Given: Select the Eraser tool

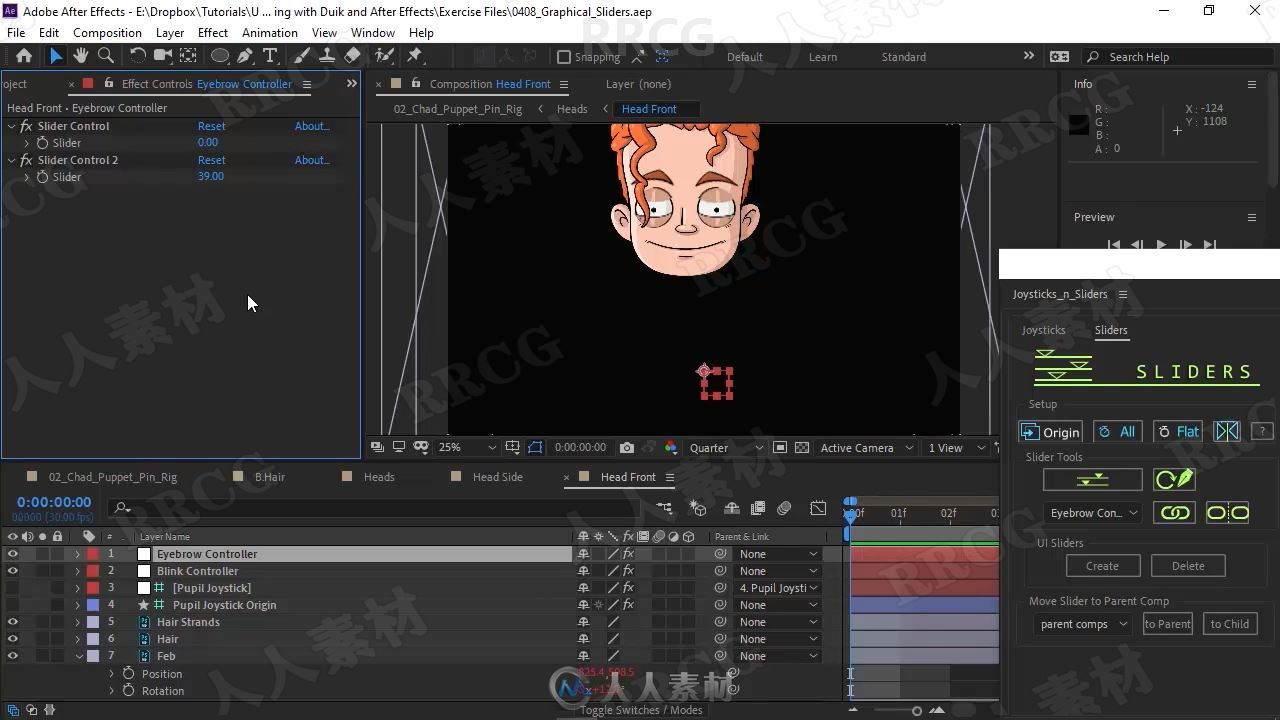Looking at the screenshot, I should pyautogui.click(x=352, y=57).
